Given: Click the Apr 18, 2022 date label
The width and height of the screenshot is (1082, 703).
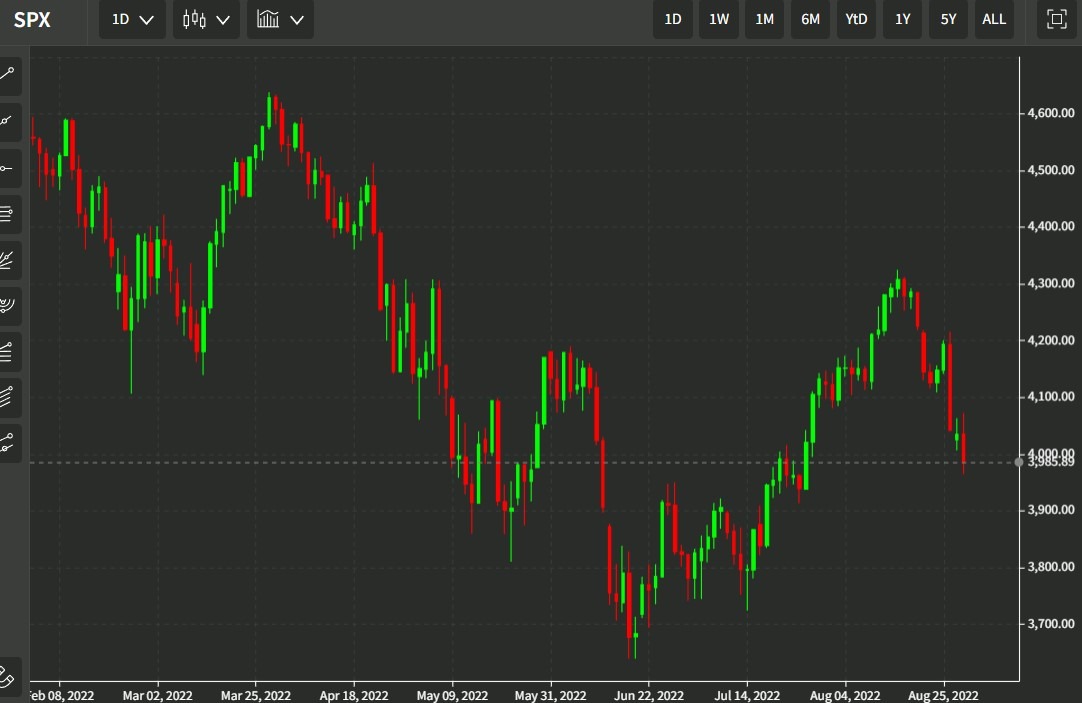Looking at the screenshot, I should tap(353, 695).
